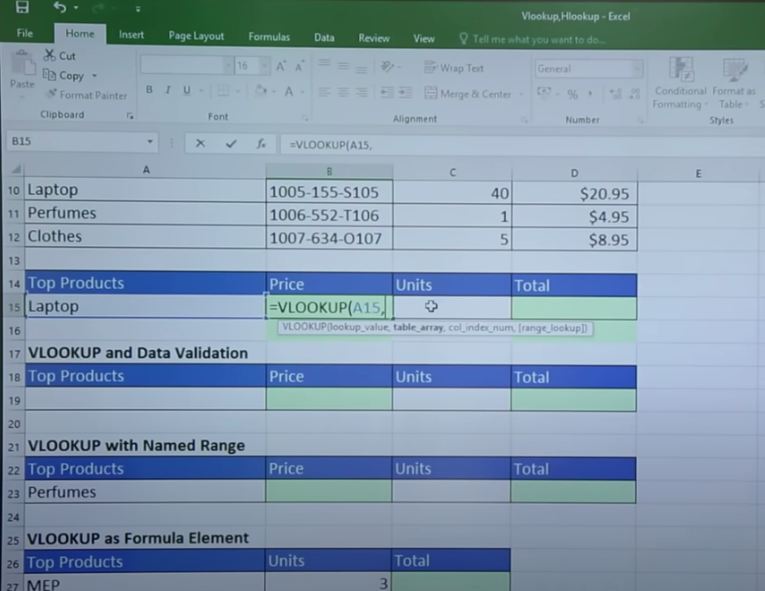Toggle Bold formatting

pyautogui.click(x=149, y=89)
